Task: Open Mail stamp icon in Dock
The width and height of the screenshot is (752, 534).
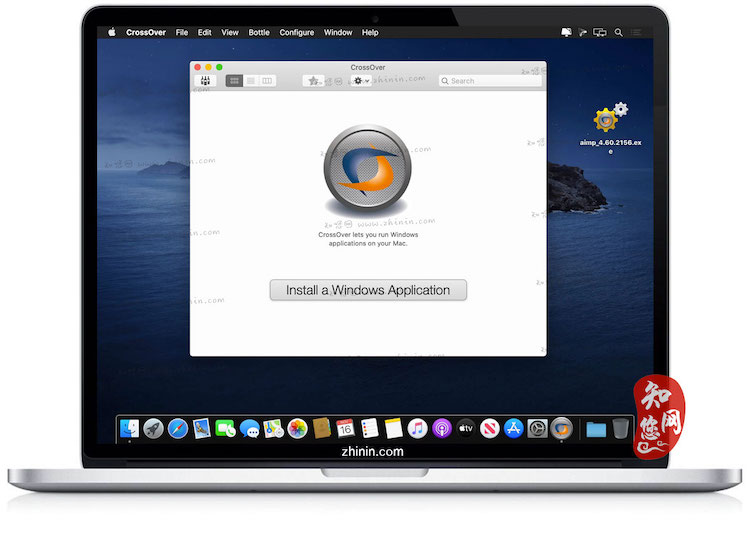Action: pyautogui.click(x=201, y=428)
